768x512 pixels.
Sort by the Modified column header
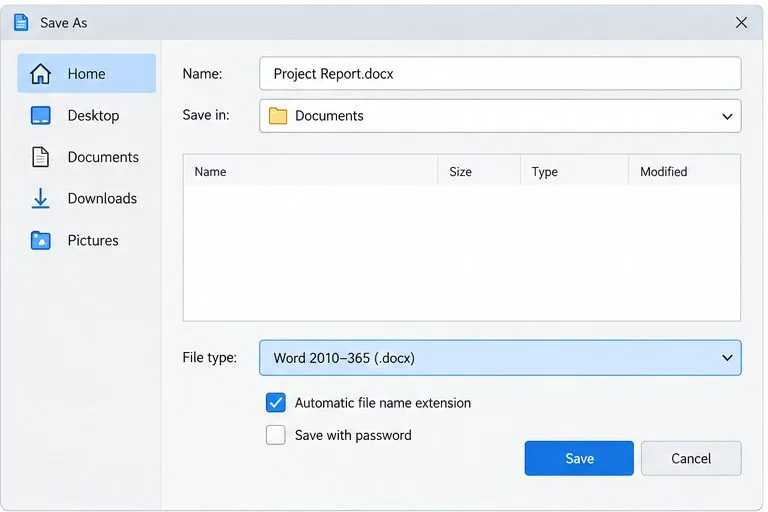click(684, 171)
